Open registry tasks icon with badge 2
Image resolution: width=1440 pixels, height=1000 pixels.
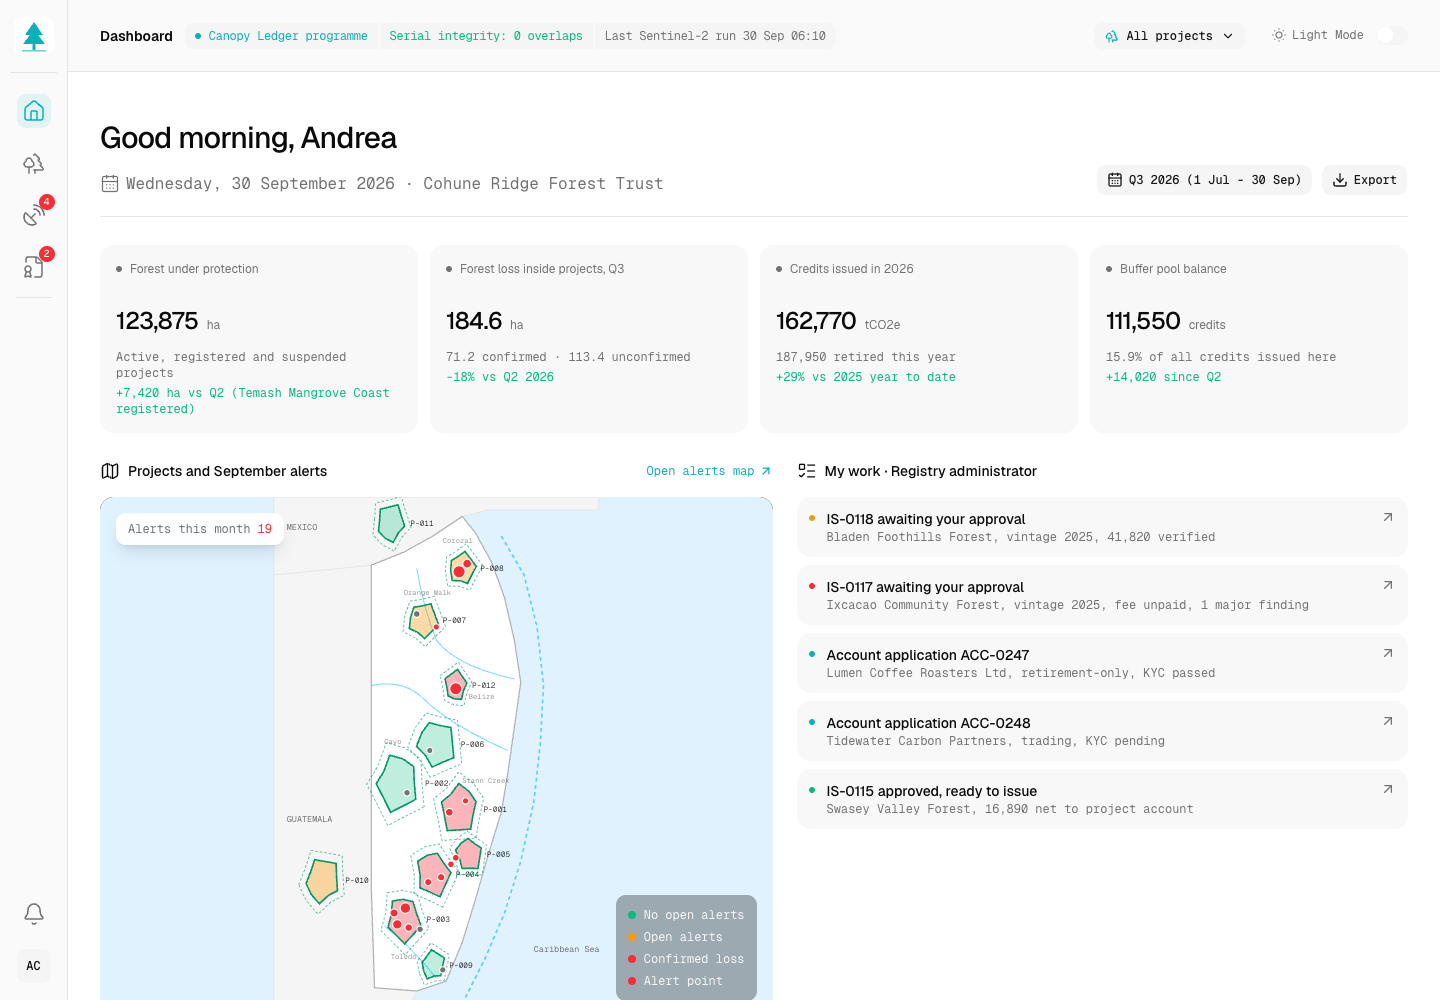34,267
